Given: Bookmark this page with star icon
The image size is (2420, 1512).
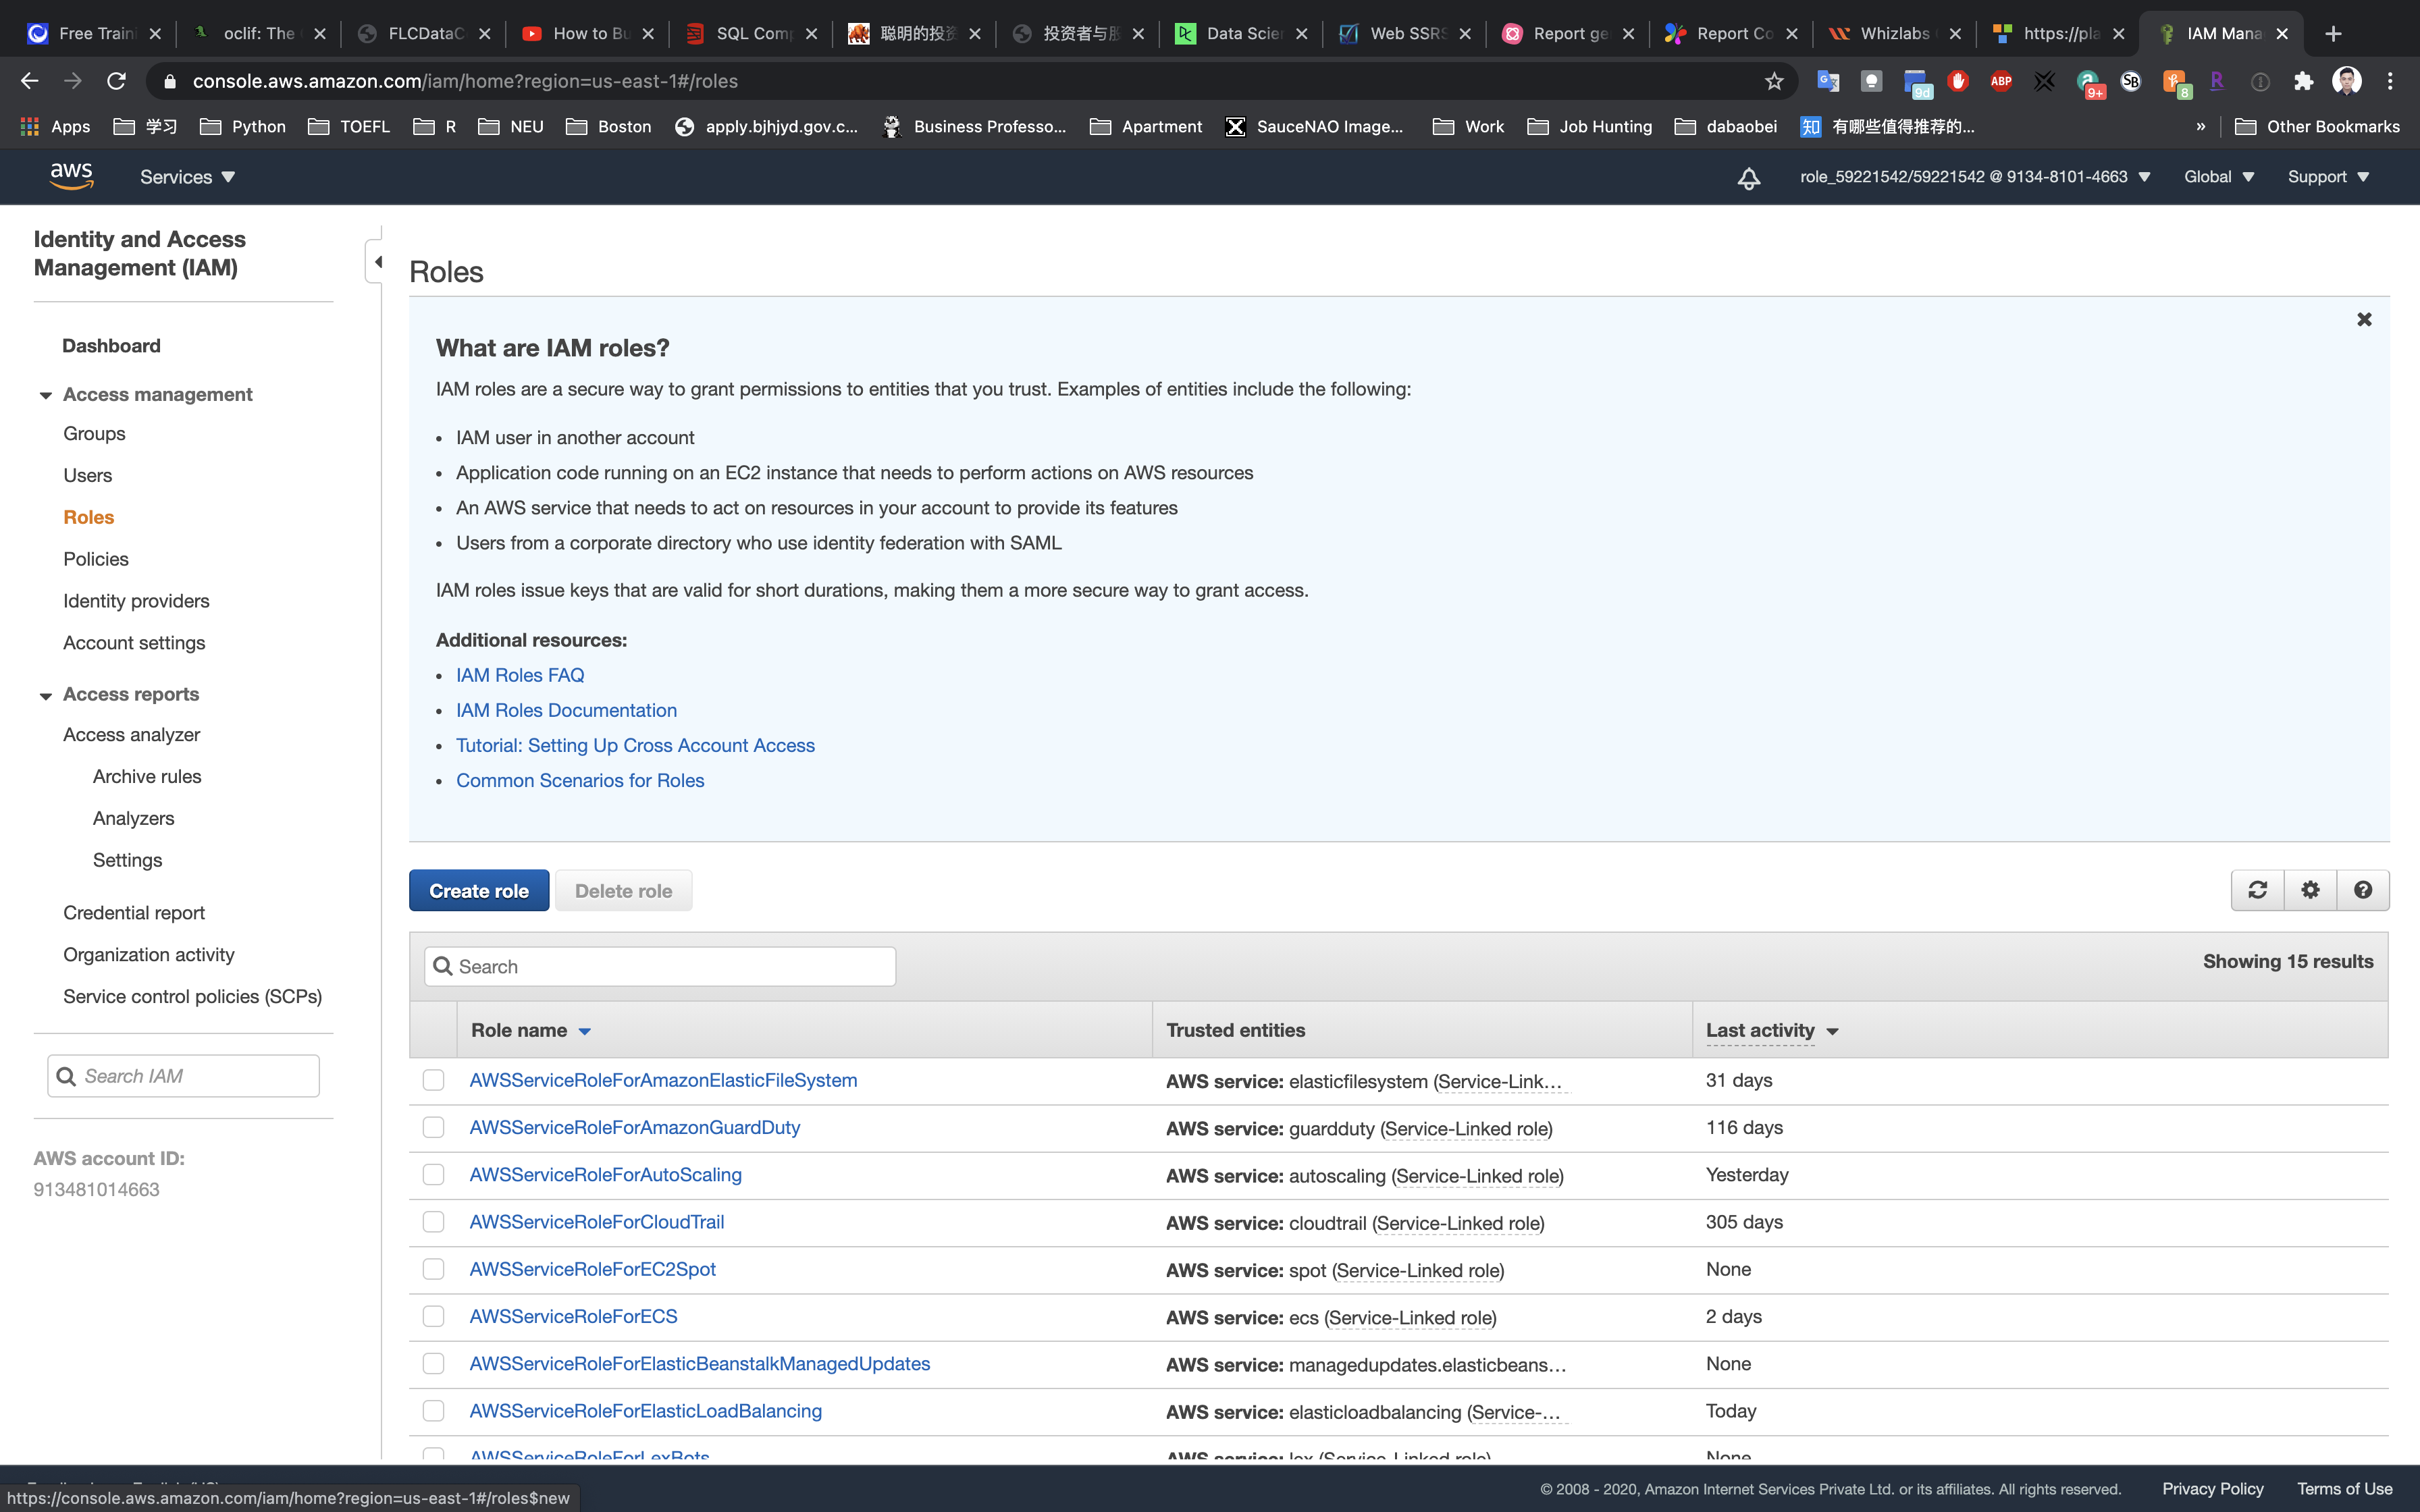Looking at the screenshot, I should 1773,81.
